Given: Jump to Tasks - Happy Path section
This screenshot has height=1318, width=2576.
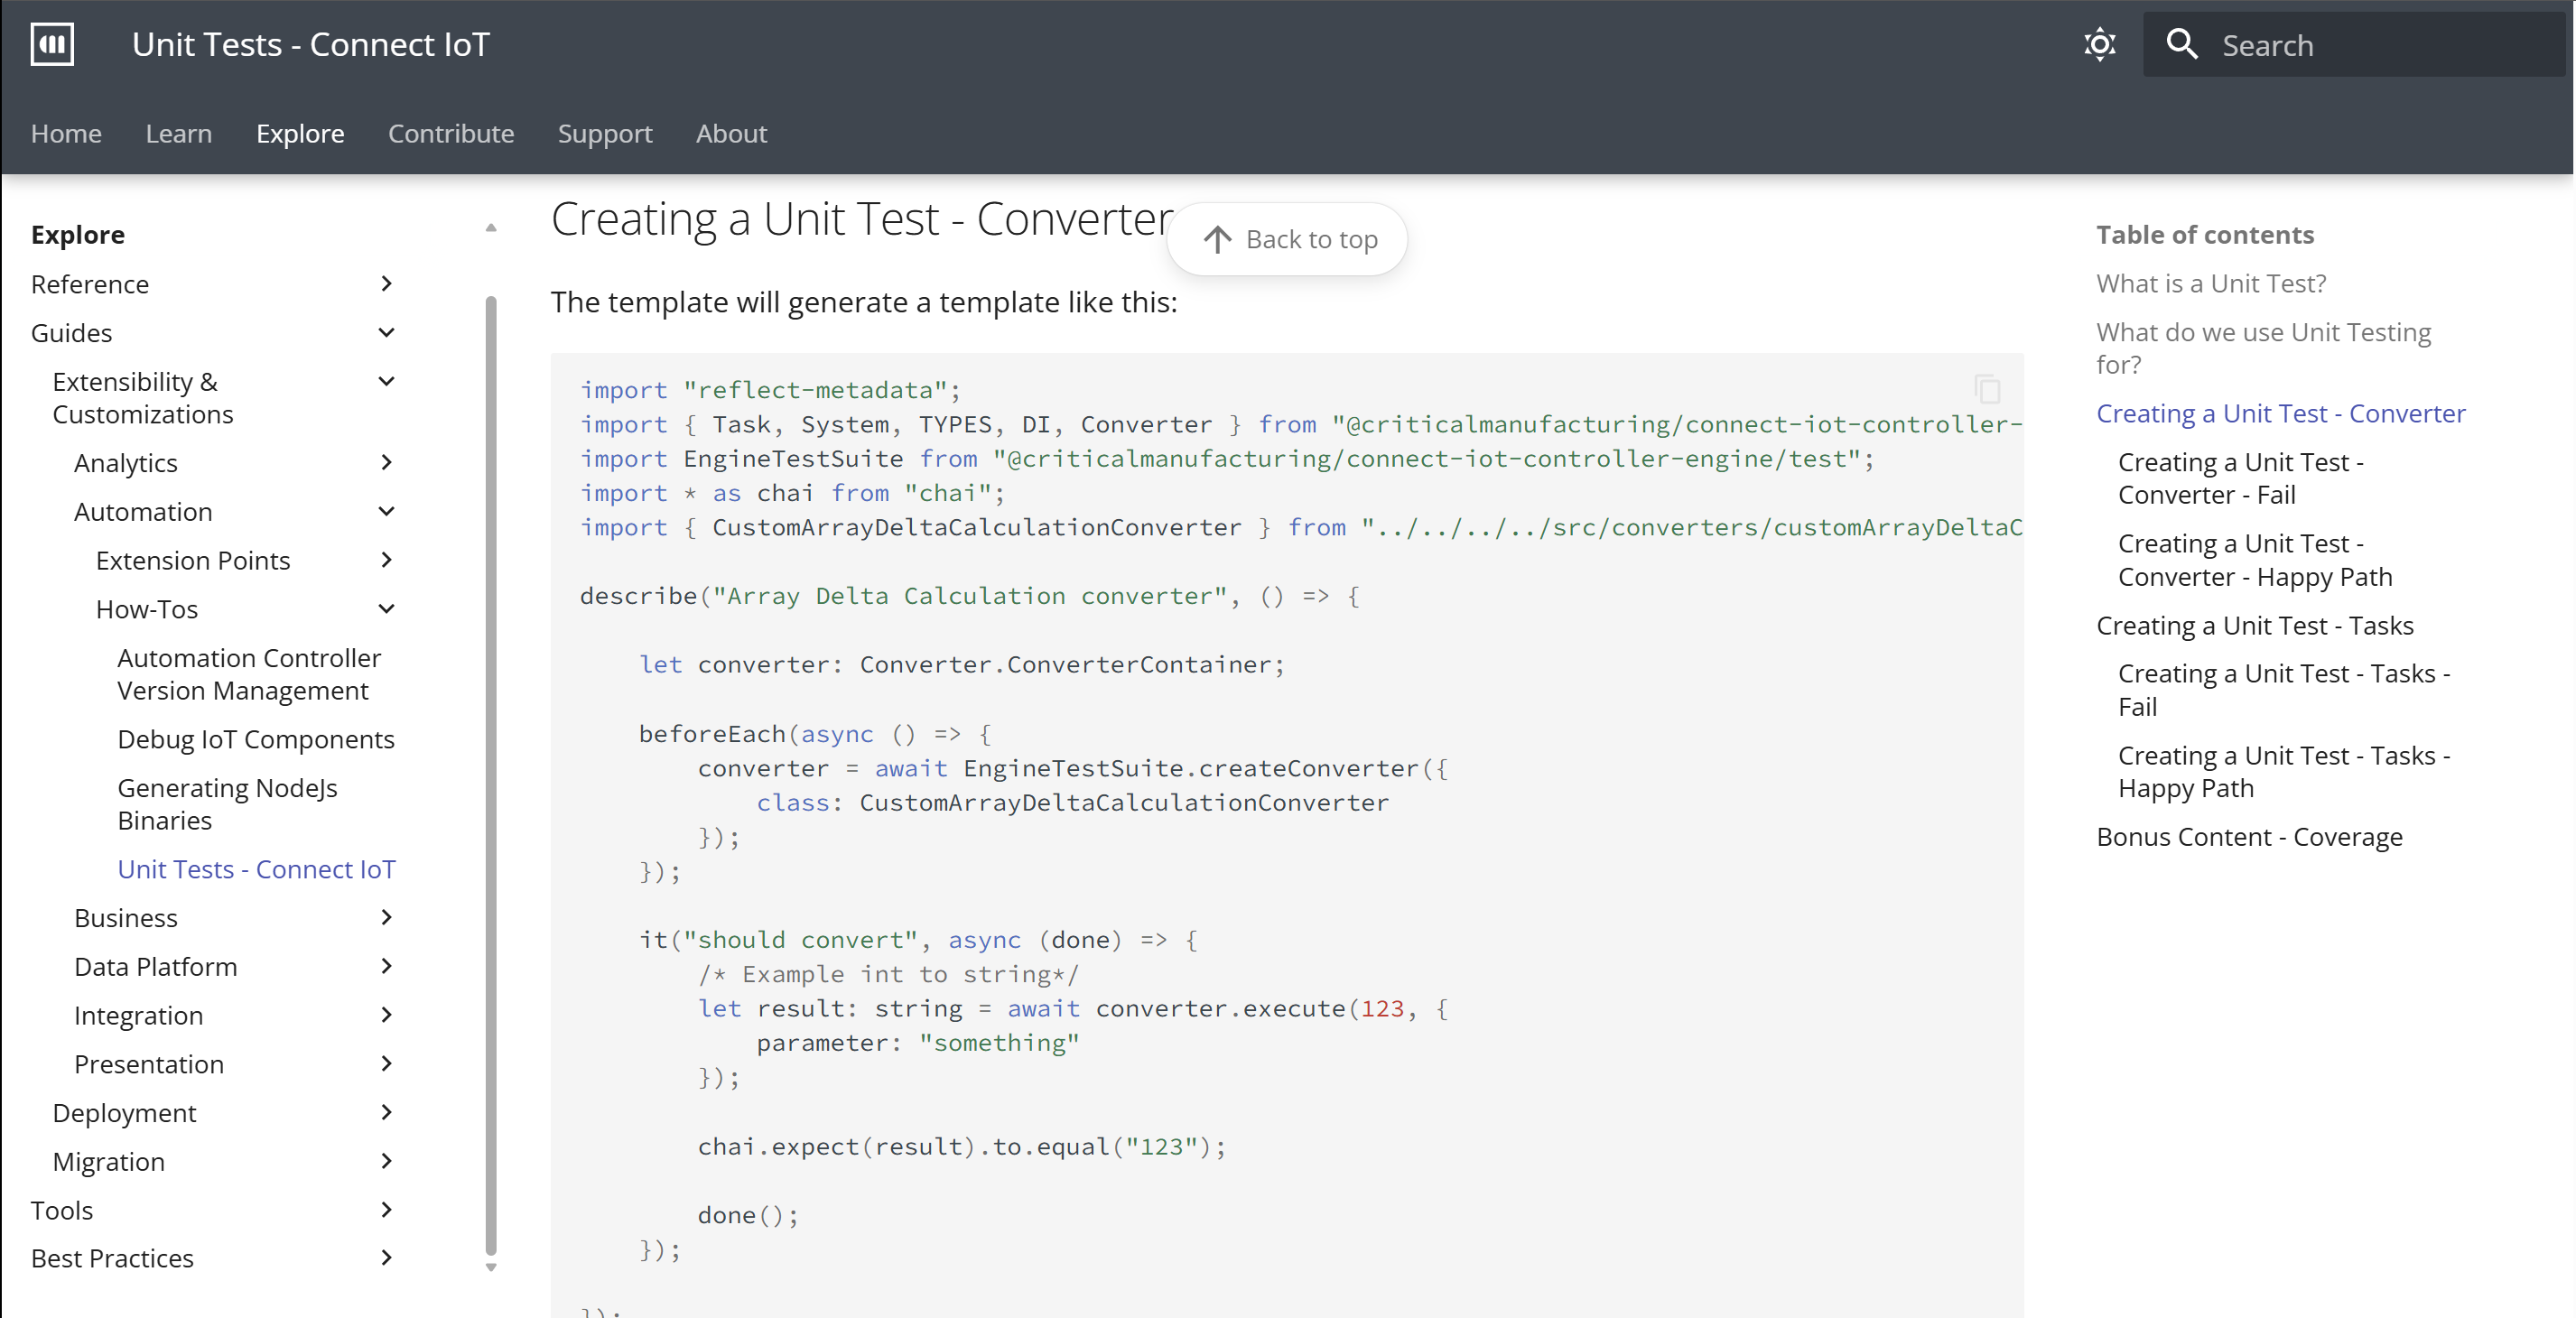Looking at the screenshot, I should [2284, 772].
